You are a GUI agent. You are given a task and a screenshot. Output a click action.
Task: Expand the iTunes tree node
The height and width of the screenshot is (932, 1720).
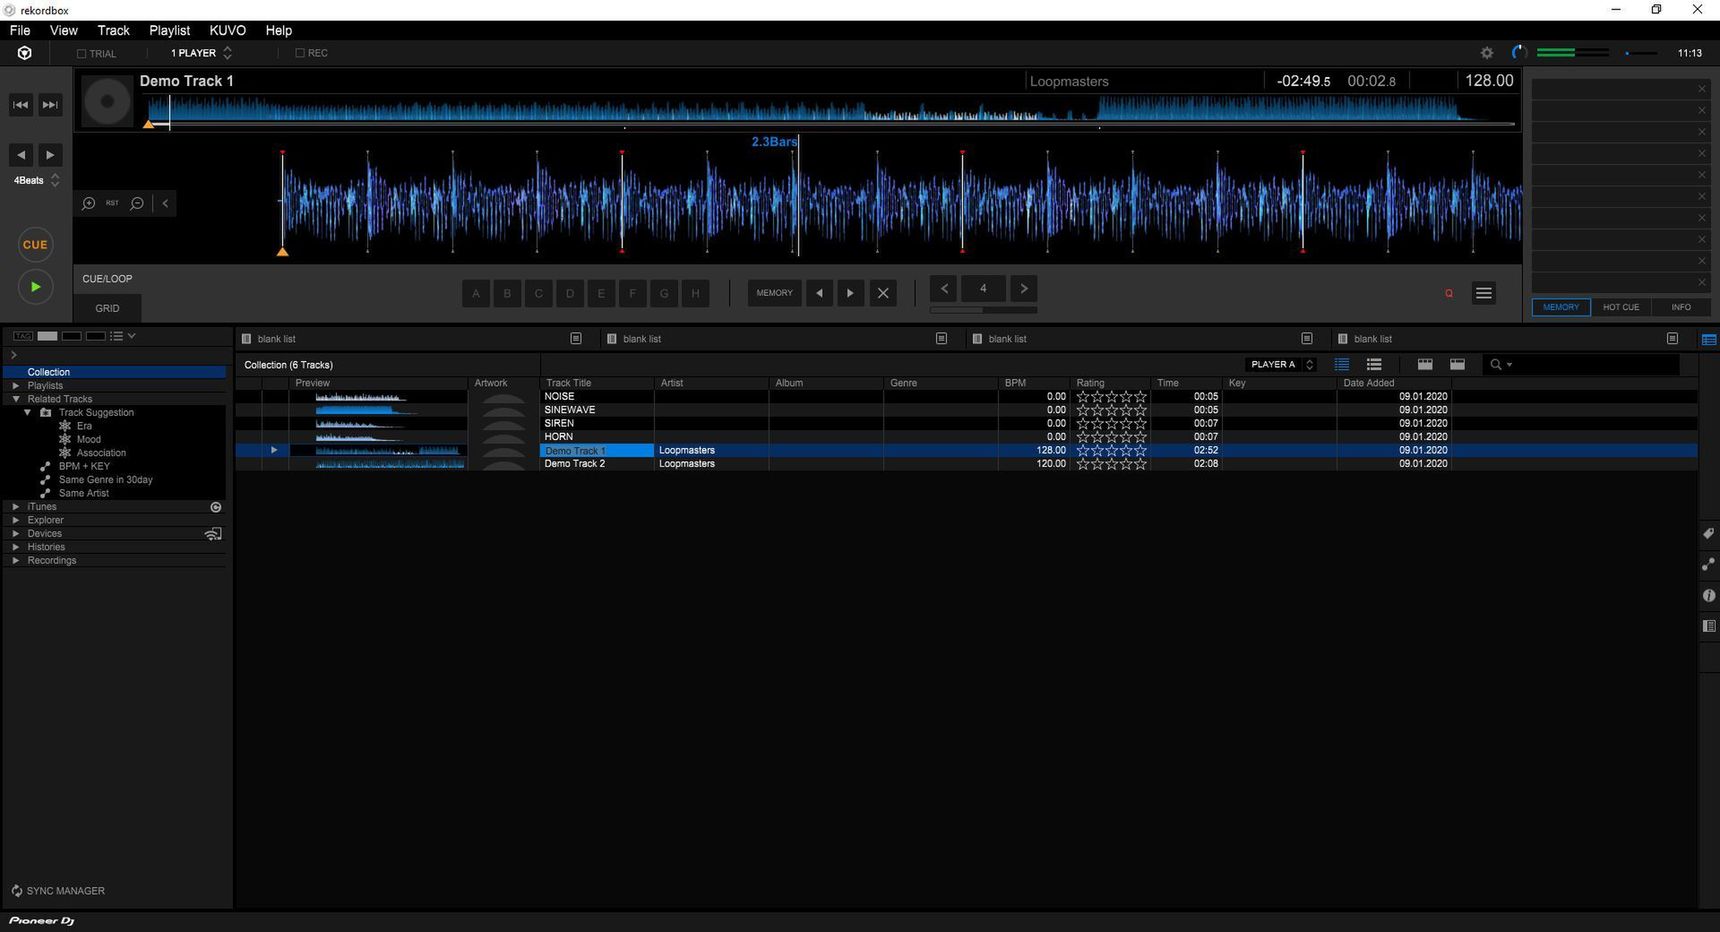[x=15, y=506]
